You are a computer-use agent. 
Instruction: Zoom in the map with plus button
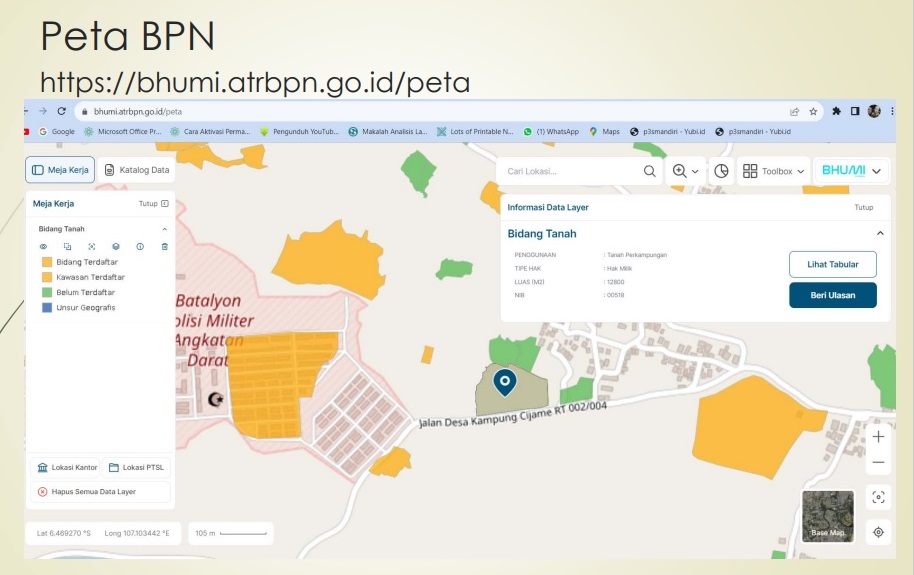tap(878, 437)
